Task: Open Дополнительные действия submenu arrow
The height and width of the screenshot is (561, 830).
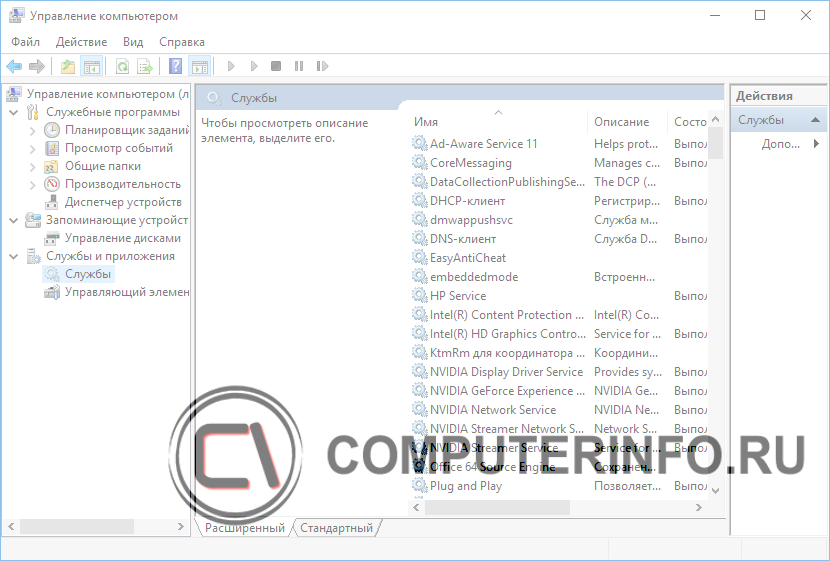Action: coord(816,143)
